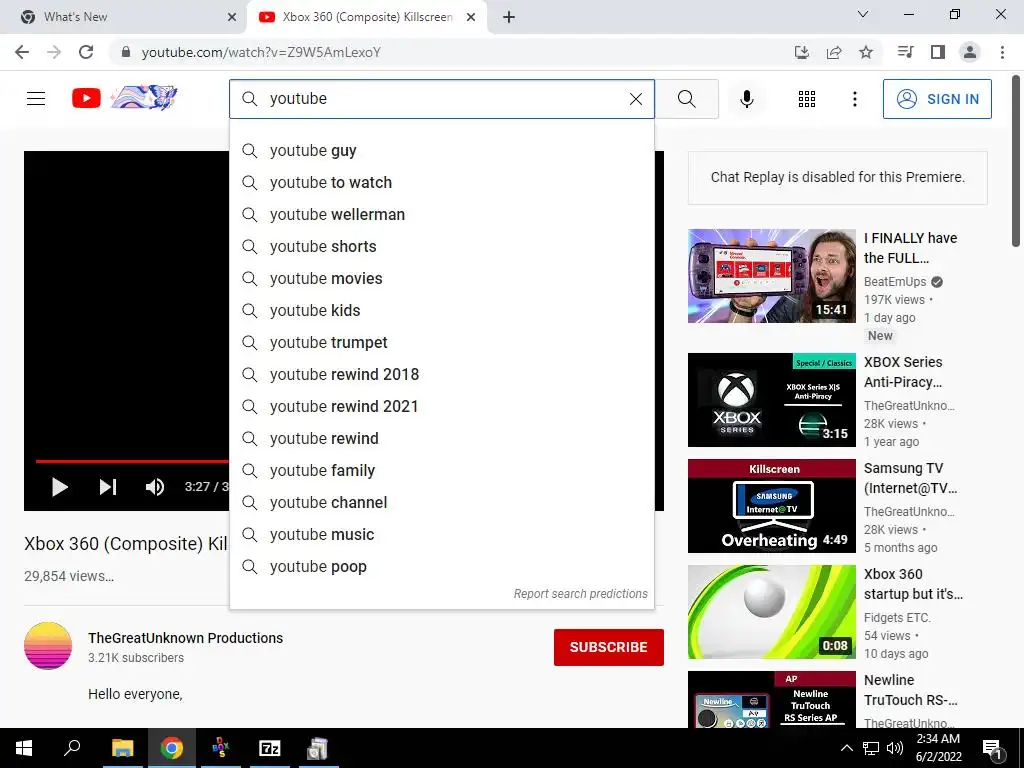Open the YouTube apps grid
Viewport: 1024px width, 768px height.
pyautogui.click(x=807, y=99)
